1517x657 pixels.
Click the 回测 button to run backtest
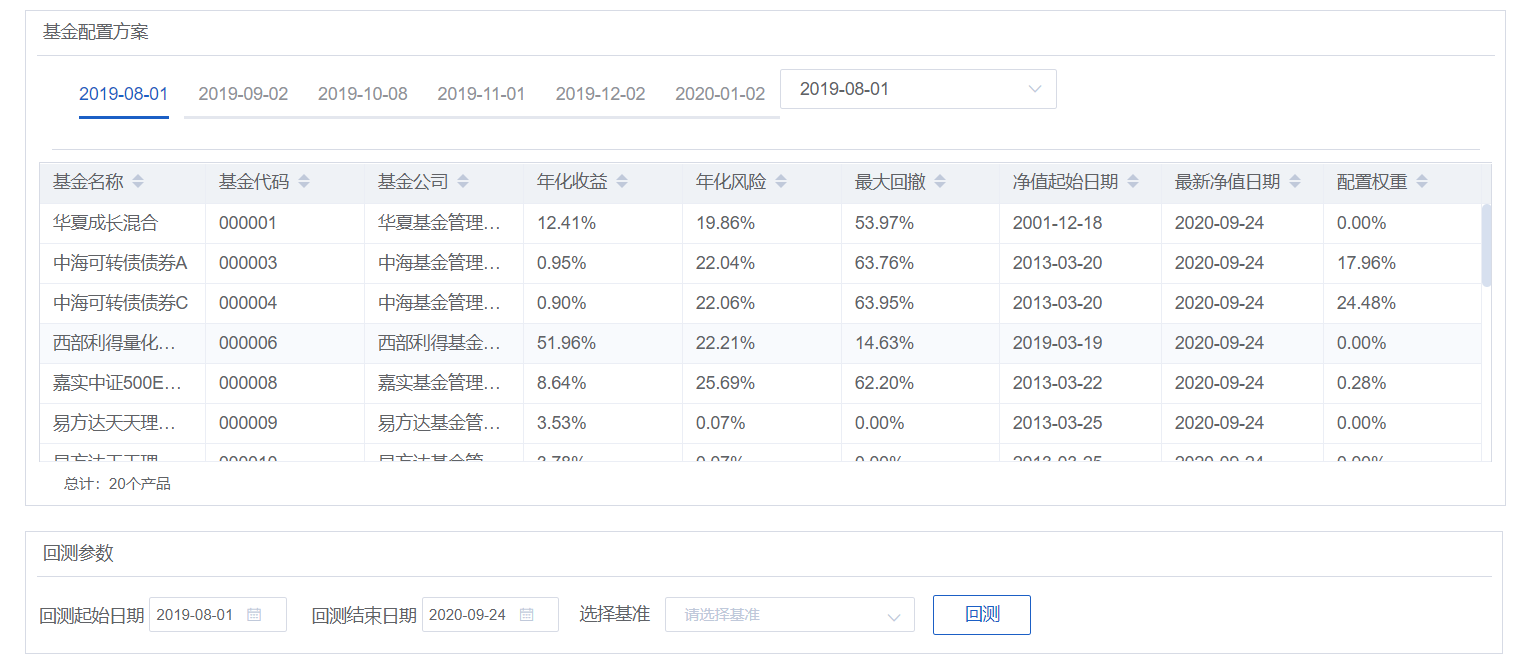tap(981, 614)
